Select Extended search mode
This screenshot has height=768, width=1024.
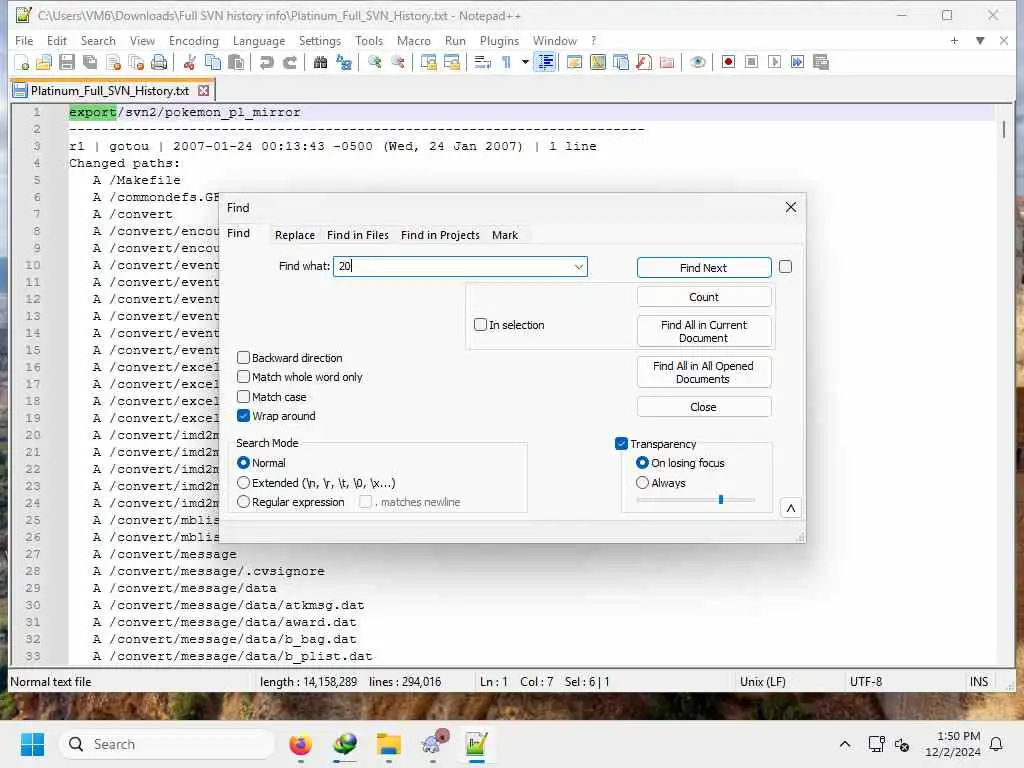click(244, 483)
